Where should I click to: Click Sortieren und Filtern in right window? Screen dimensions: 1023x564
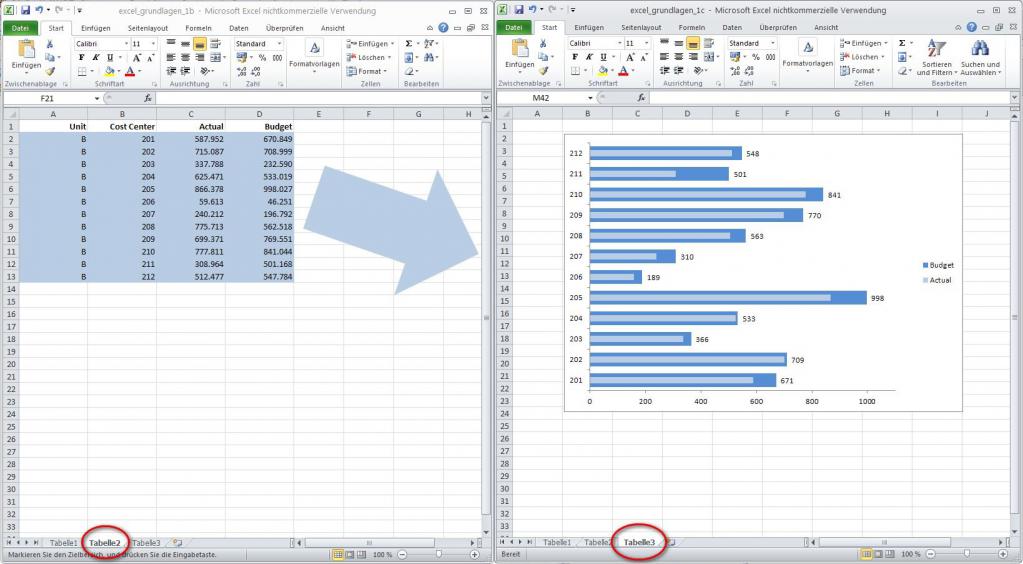coord(936,57)
